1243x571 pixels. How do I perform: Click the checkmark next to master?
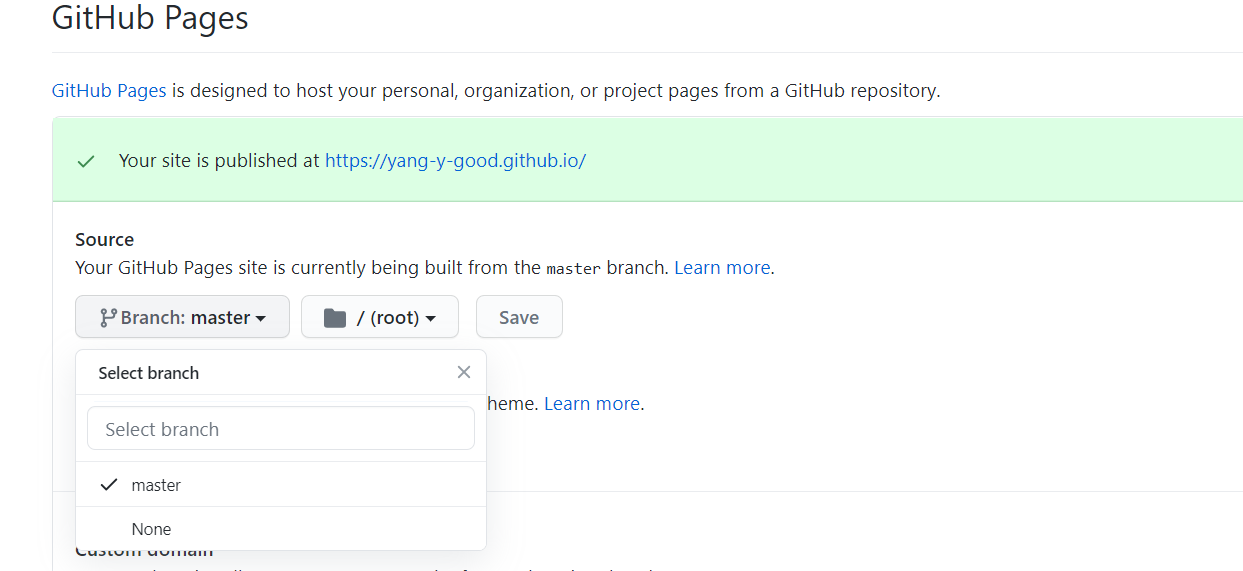pyautogui.click(x=109, y=484)
